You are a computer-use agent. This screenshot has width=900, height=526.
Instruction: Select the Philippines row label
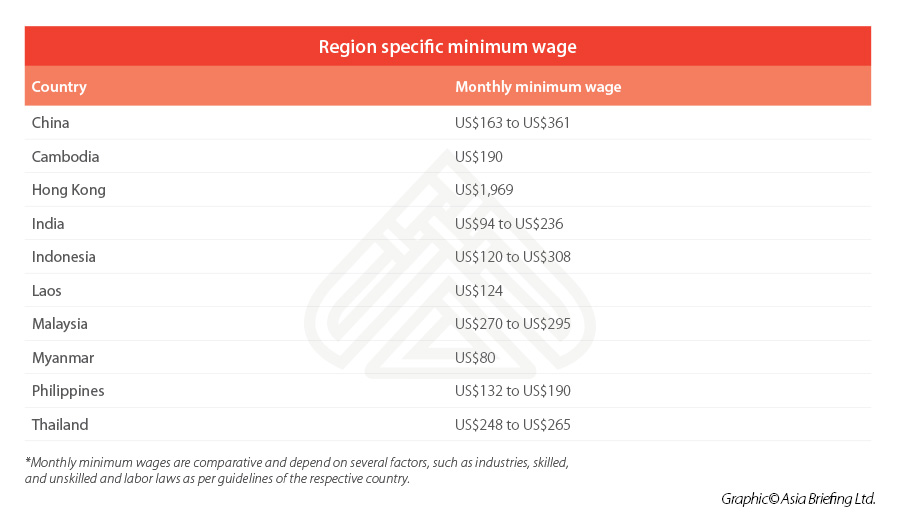[x=68, y=391]
